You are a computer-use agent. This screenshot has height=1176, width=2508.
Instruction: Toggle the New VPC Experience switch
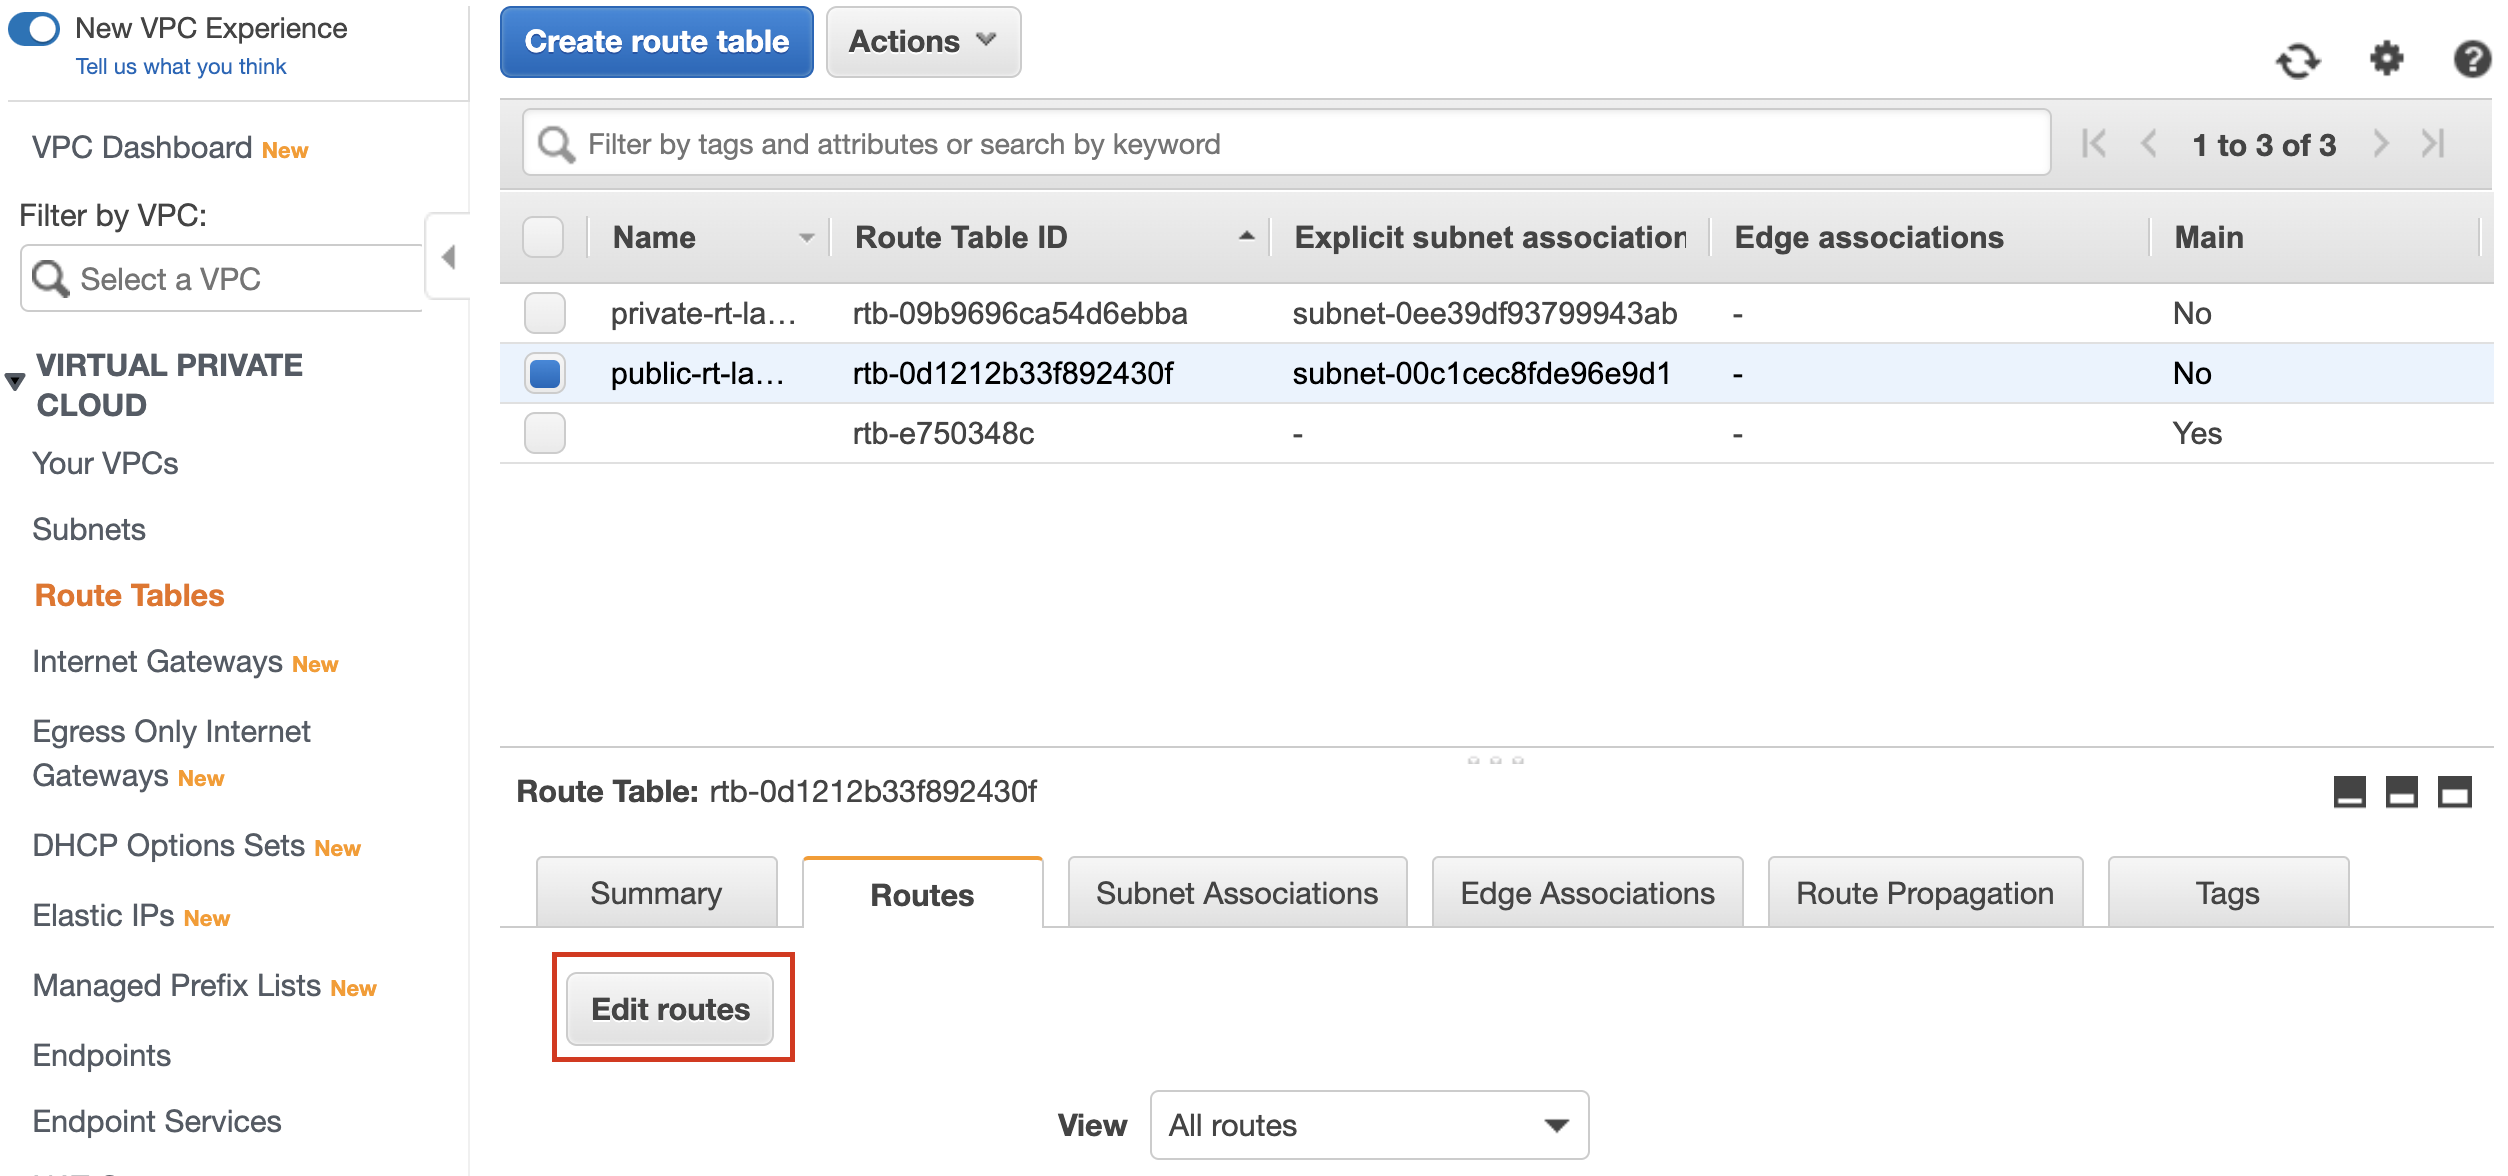coord(35,28)
